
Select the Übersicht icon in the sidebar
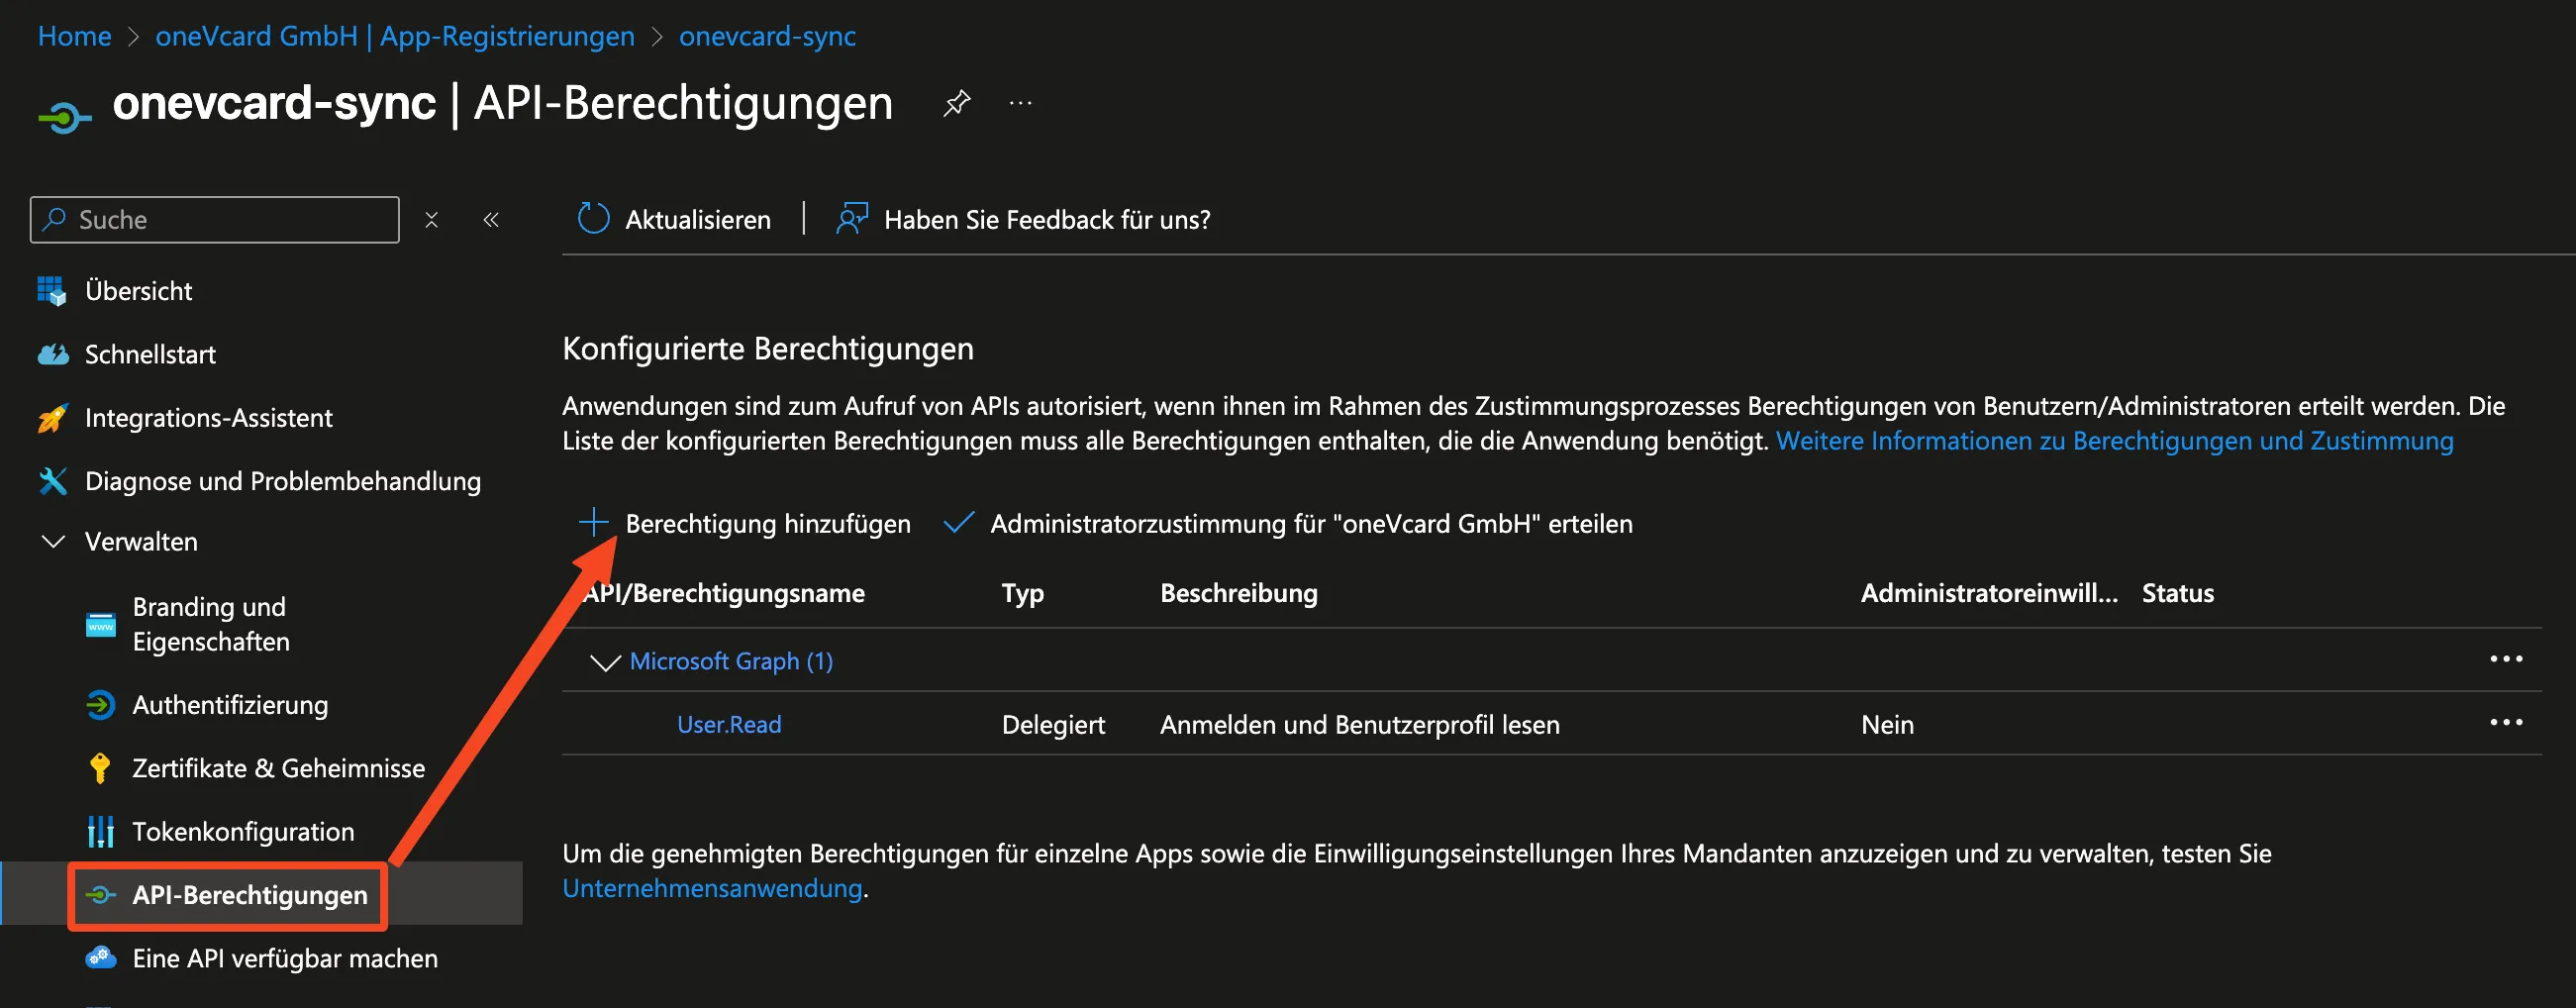pyautogui.click(x=50, y=290)
